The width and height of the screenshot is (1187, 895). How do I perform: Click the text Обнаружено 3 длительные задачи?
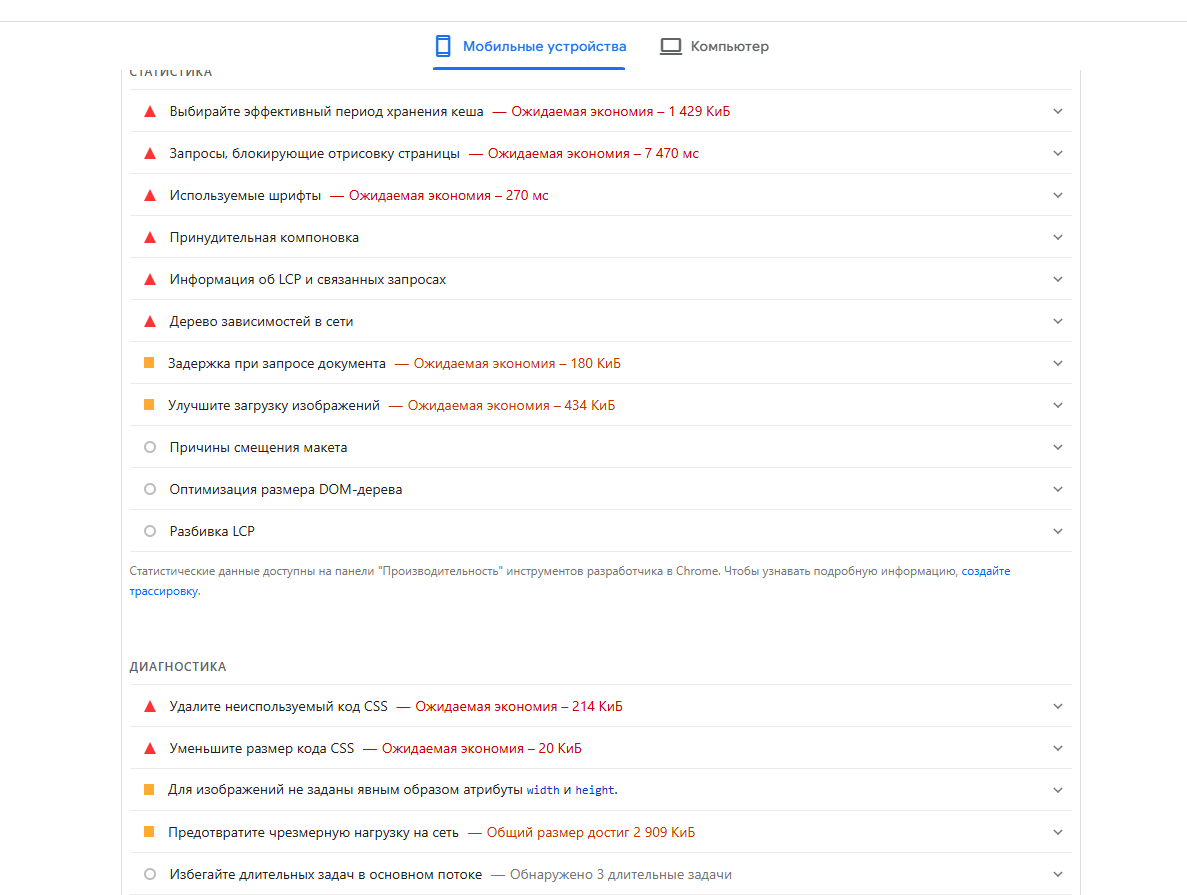(621, 875)
